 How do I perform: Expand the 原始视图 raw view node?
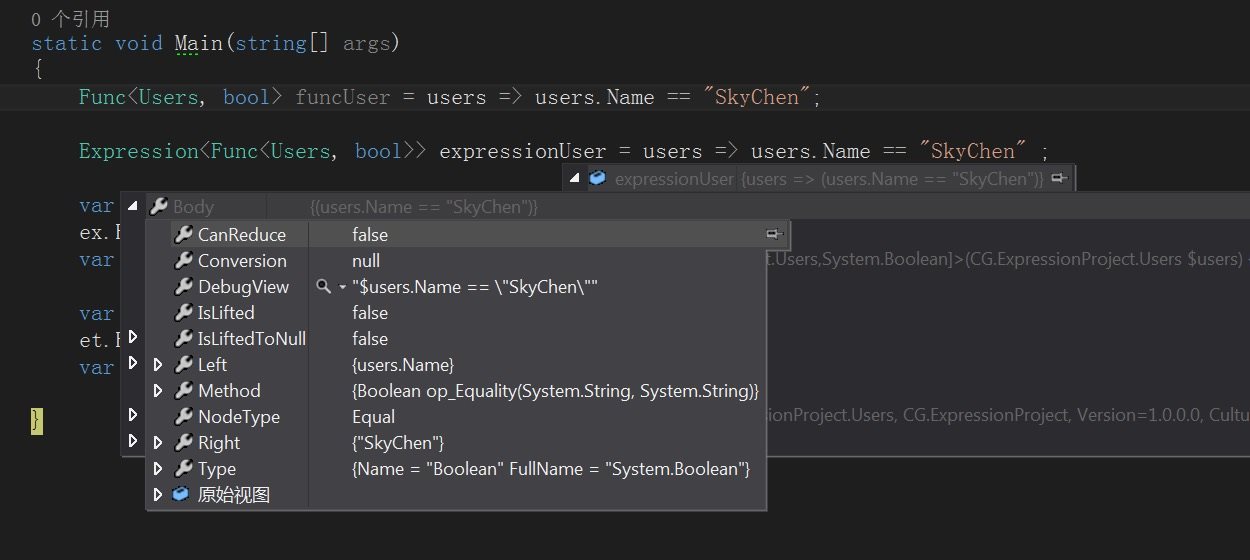point(157,495)
